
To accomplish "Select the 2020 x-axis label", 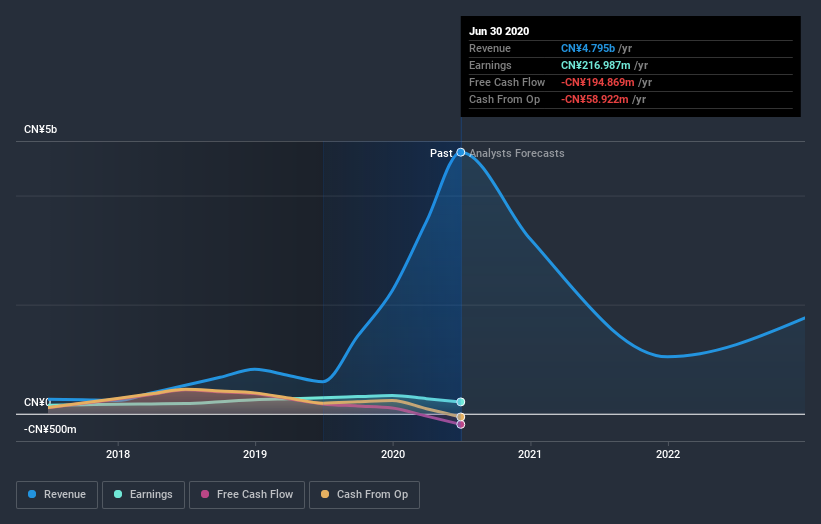I will tap(393, 454).
